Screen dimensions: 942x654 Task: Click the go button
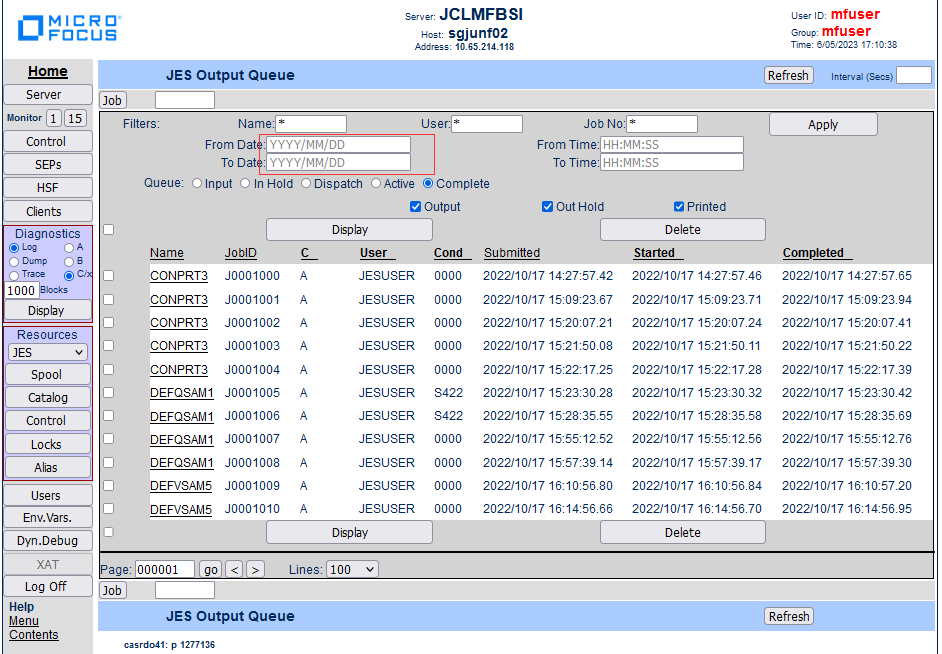(210, 569)
